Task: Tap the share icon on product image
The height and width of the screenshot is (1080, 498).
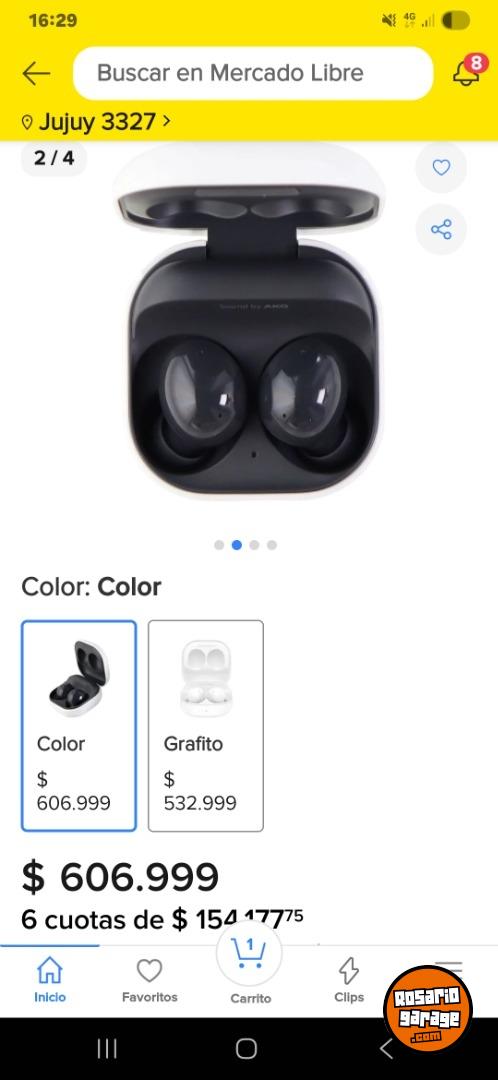Action: click(441, 229)
